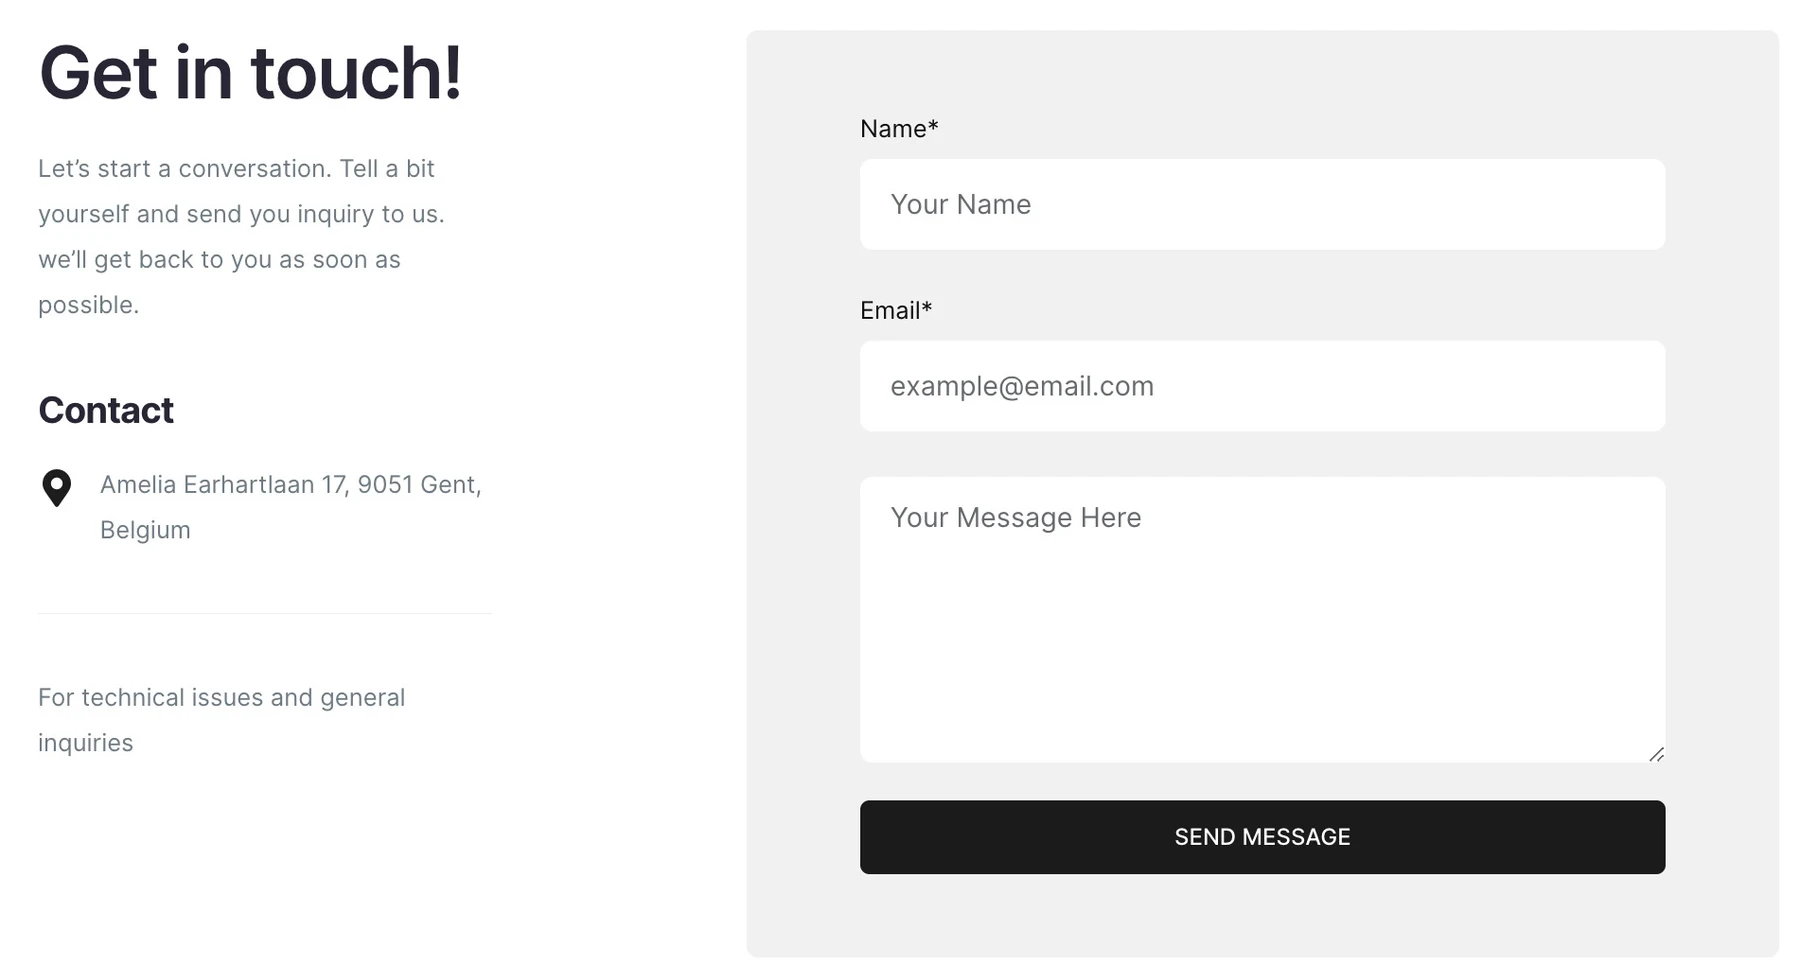Click the For technical issues text

coord(221,697)
